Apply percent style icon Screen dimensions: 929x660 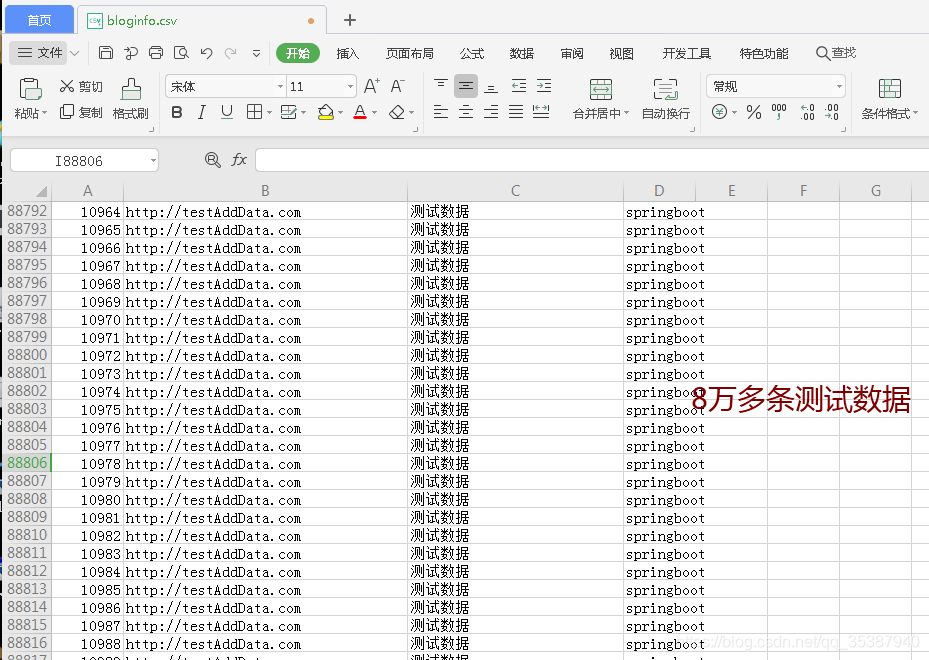tap(754, 112)
